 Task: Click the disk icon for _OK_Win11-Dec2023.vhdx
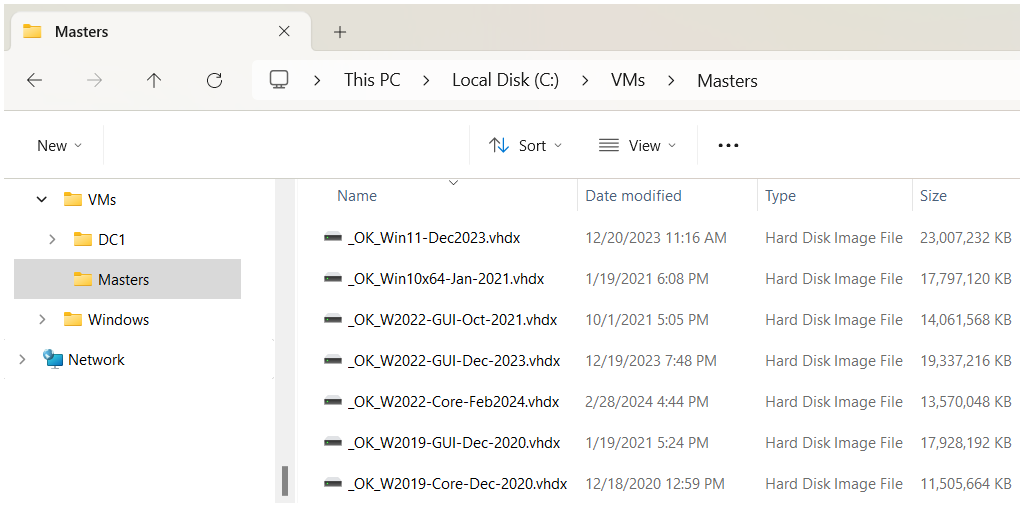click(333, 238)
